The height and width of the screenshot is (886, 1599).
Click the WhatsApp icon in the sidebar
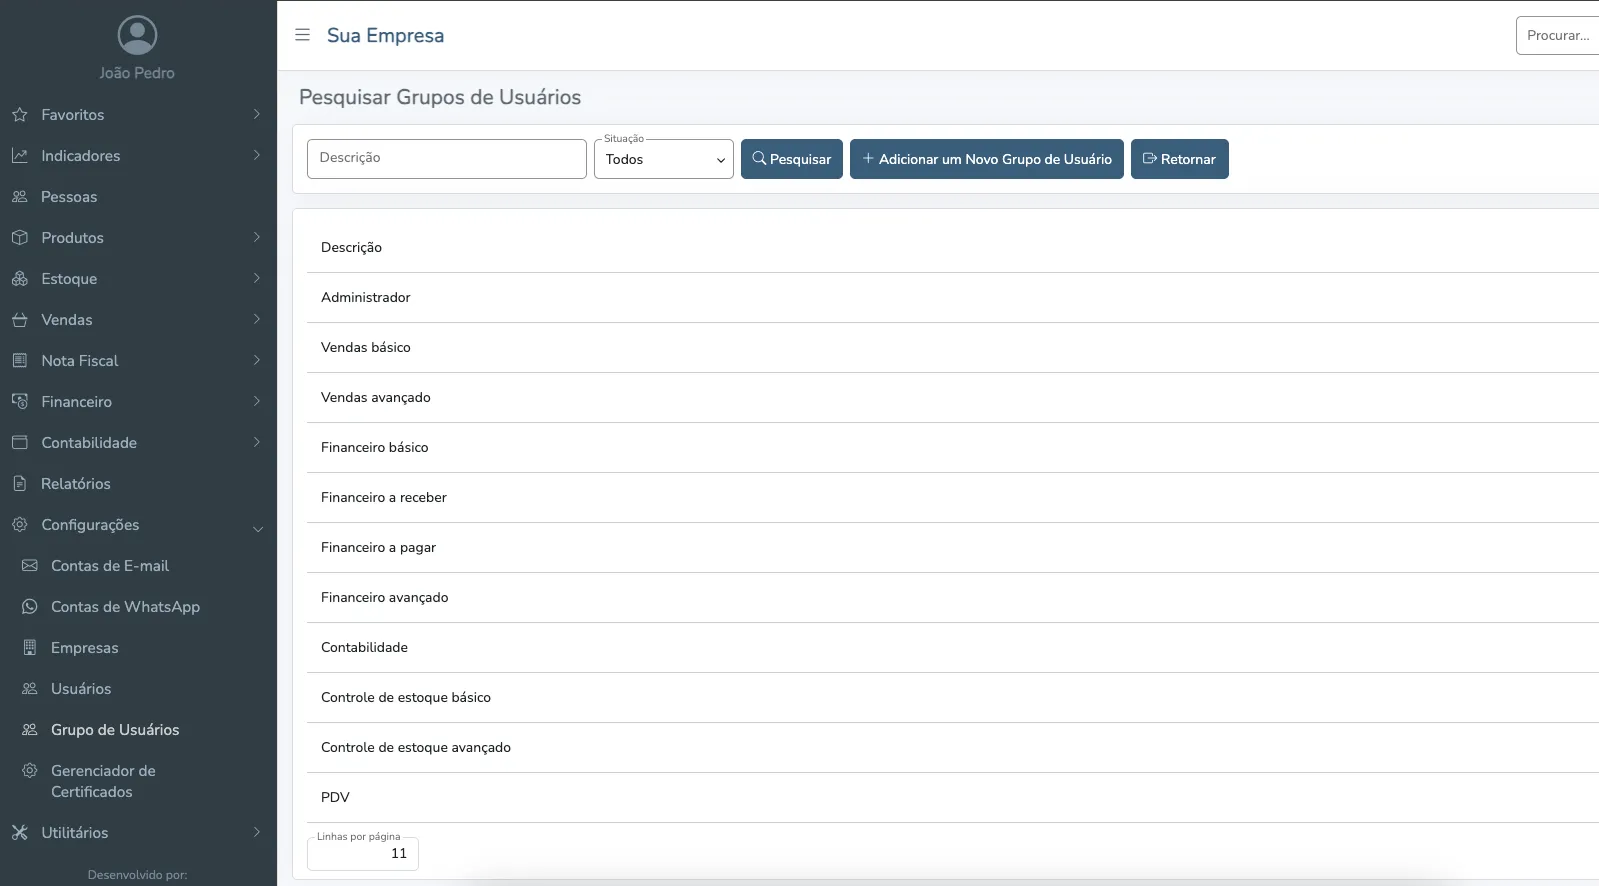30,607
